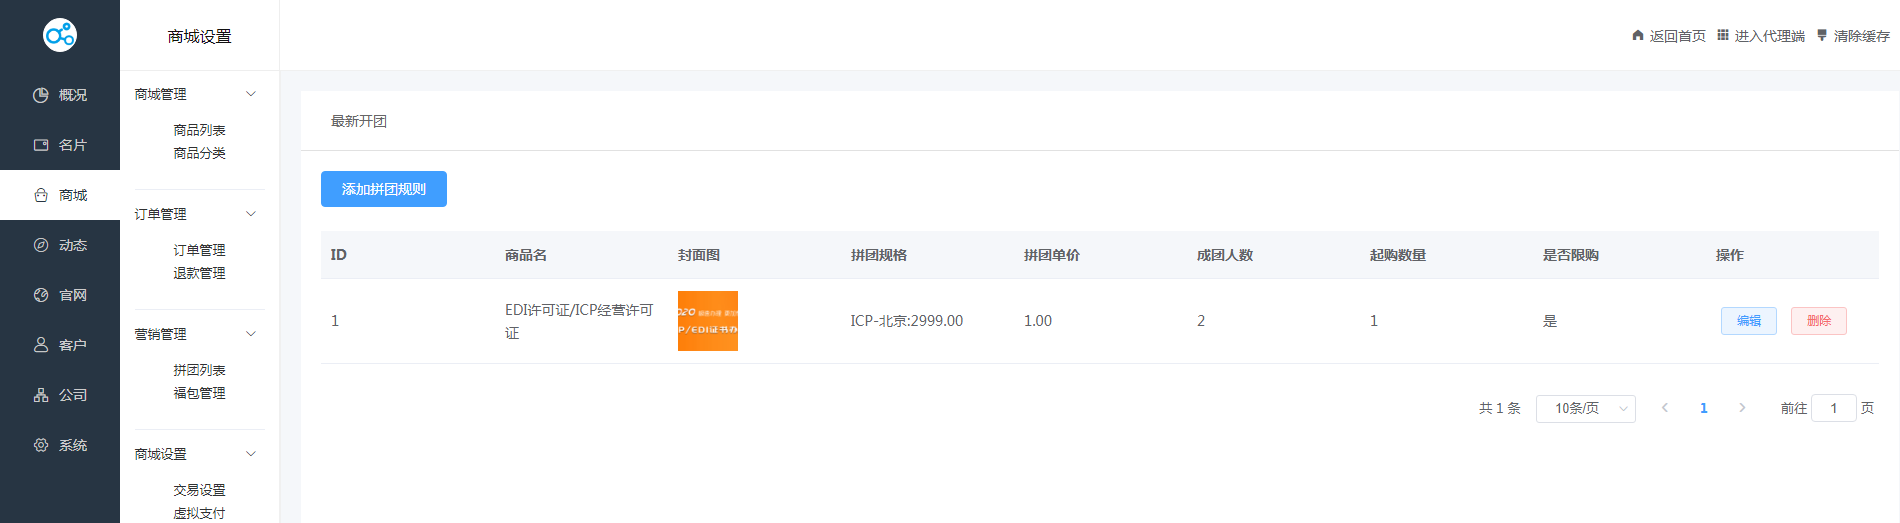The image size is (1900, 523).
Task: Click 编辑 button for row 1
Action: [x=1749, y=321]
